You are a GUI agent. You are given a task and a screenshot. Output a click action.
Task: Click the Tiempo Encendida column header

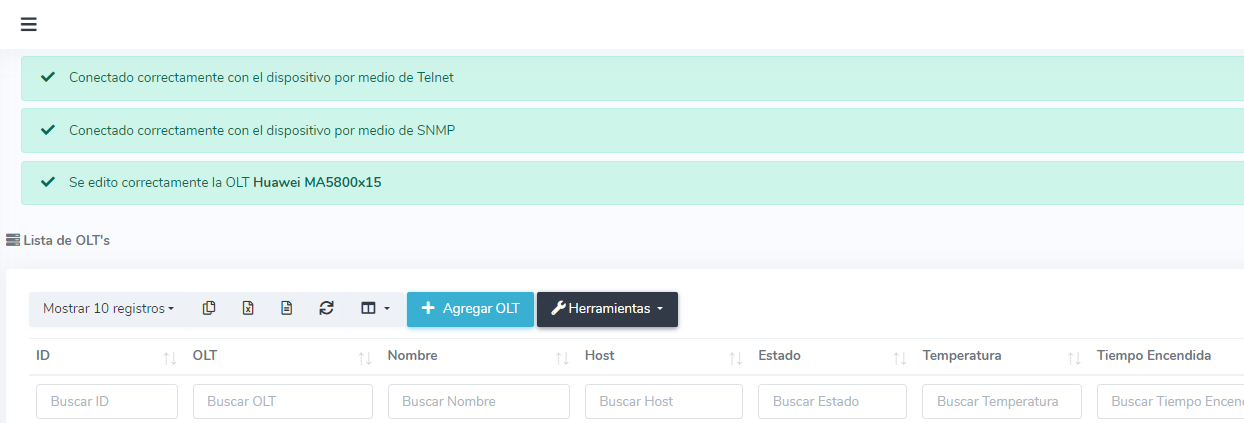(1154, 356)
